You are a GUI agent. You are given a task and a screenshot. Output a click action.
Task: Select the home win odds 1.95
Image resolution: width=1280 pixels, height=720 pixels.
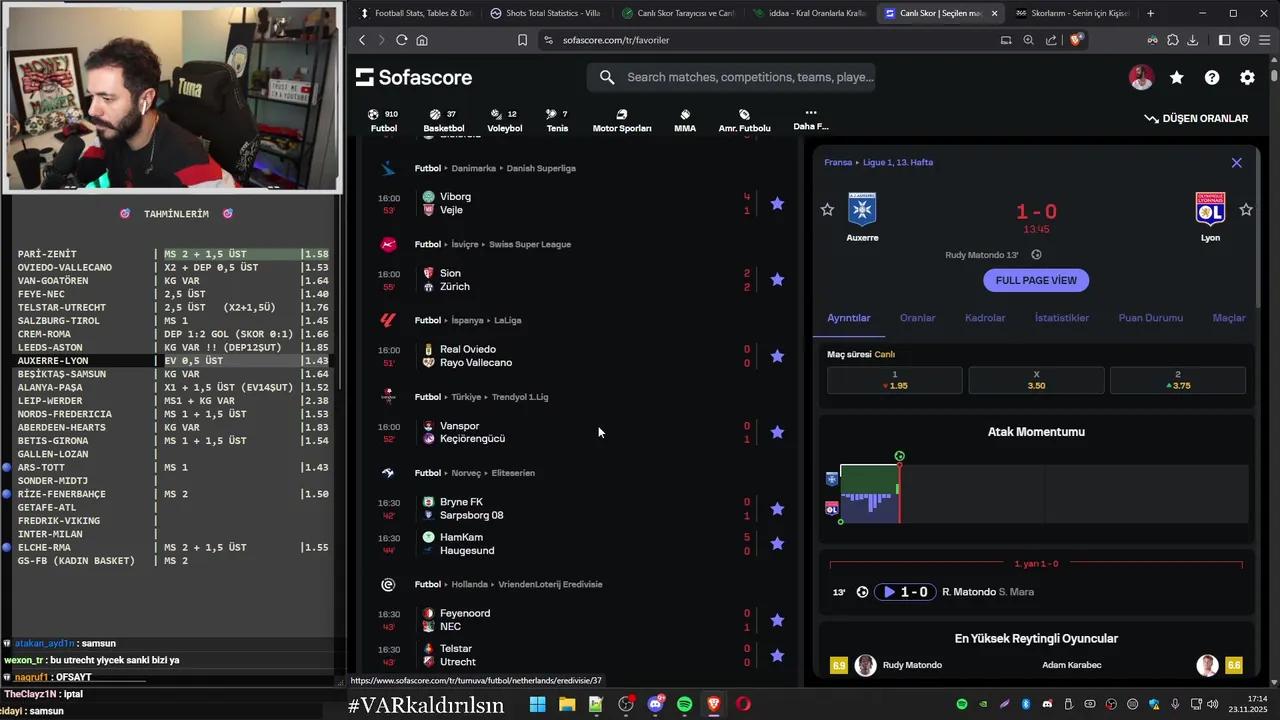coord(895,380)
